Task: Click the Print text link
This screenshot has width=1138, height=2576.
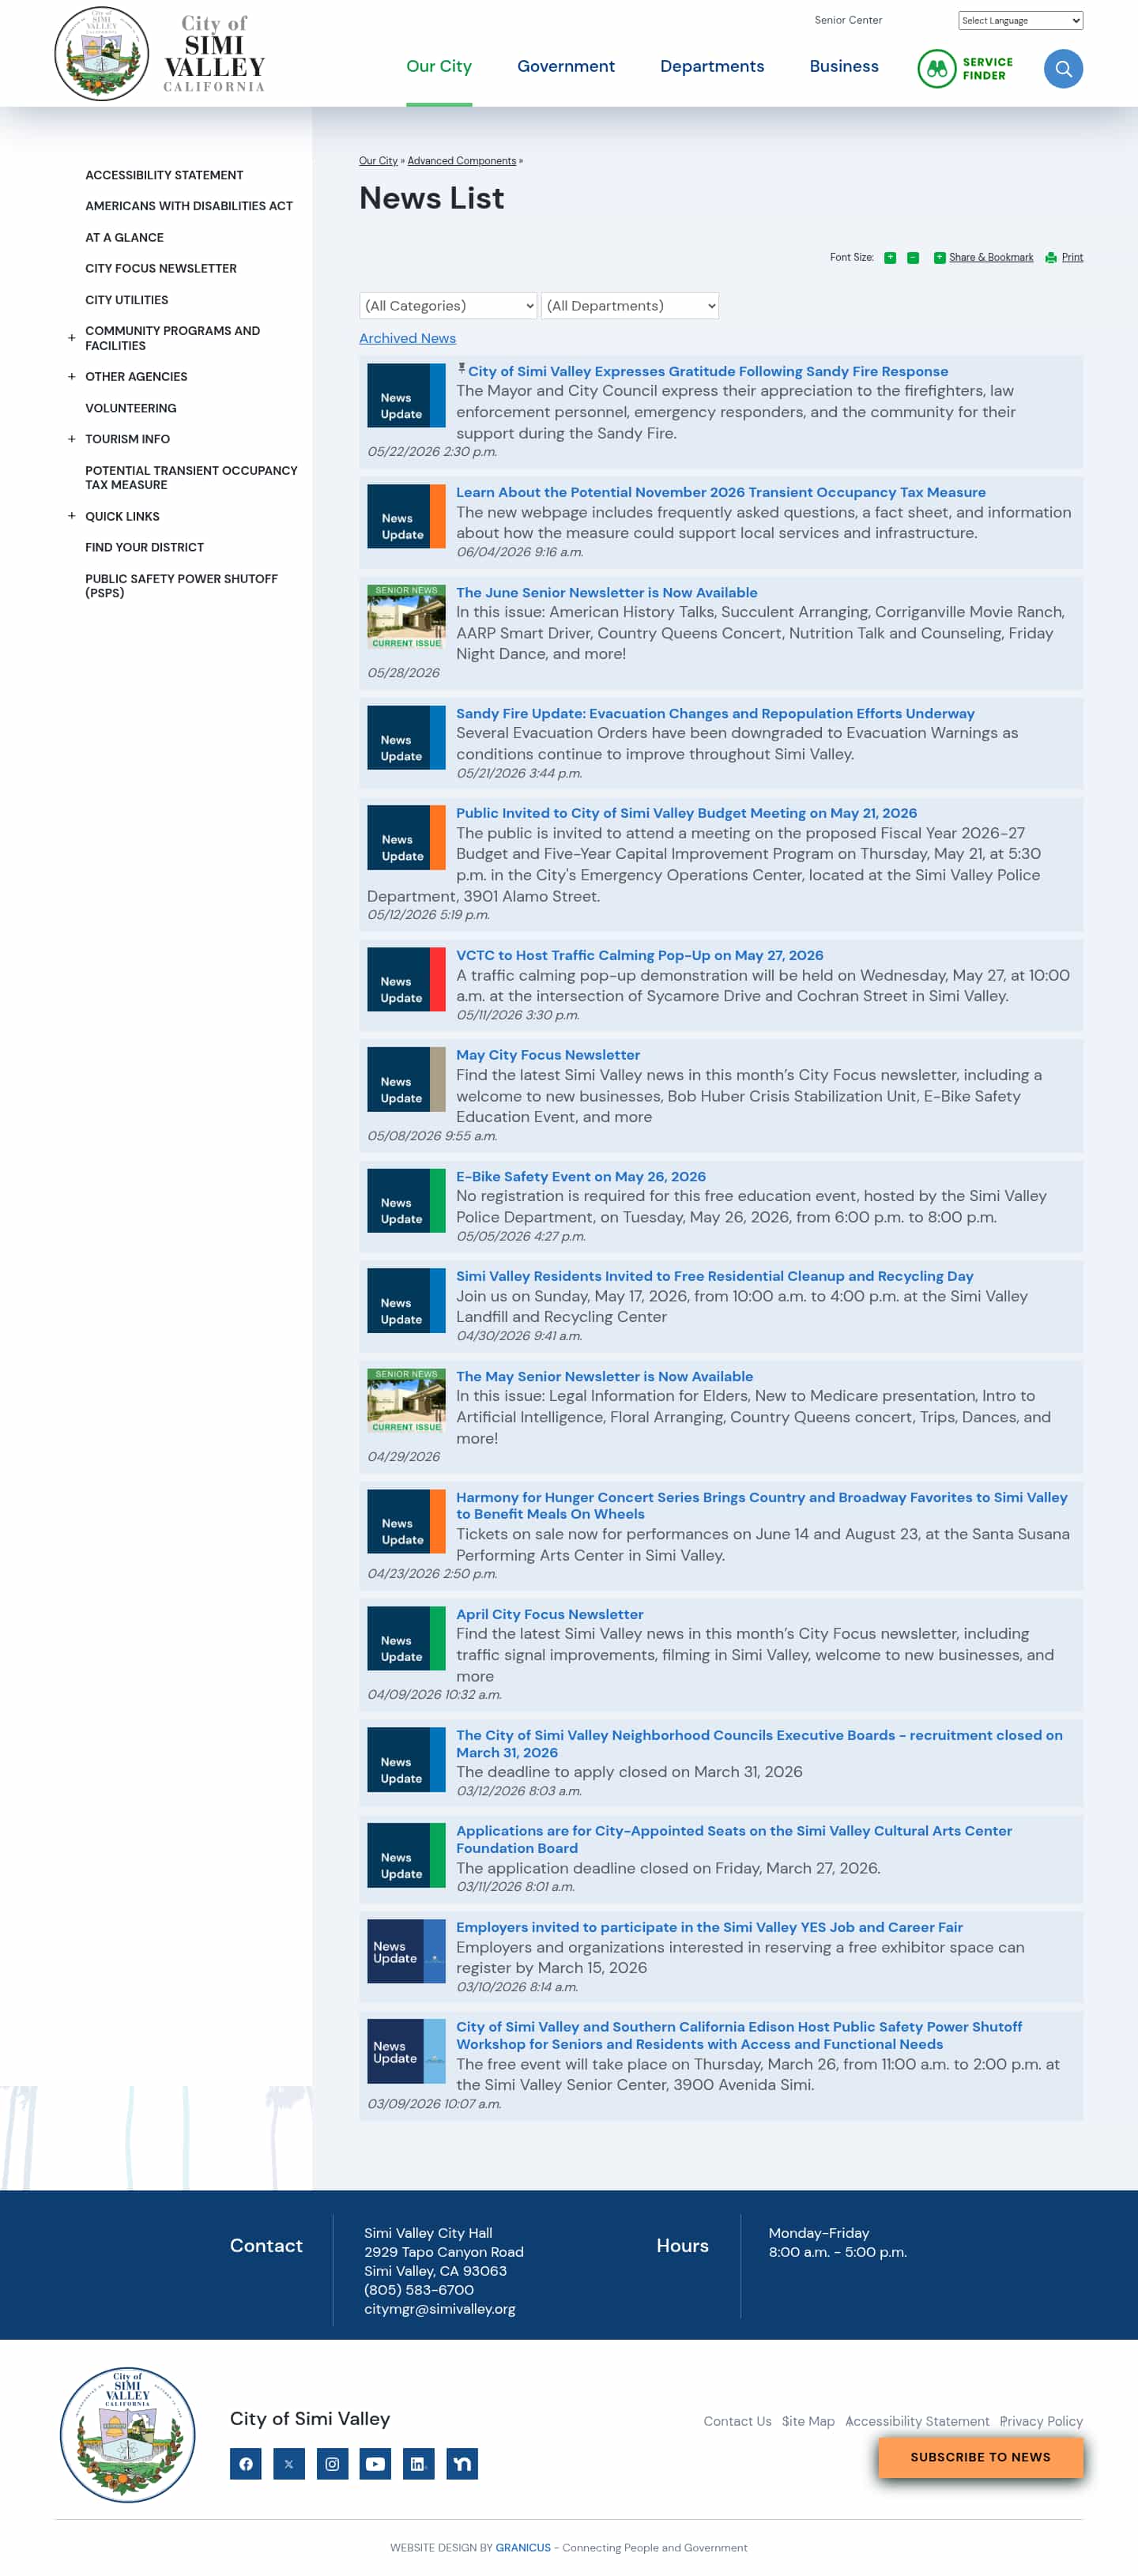Action: point(1072,258)
